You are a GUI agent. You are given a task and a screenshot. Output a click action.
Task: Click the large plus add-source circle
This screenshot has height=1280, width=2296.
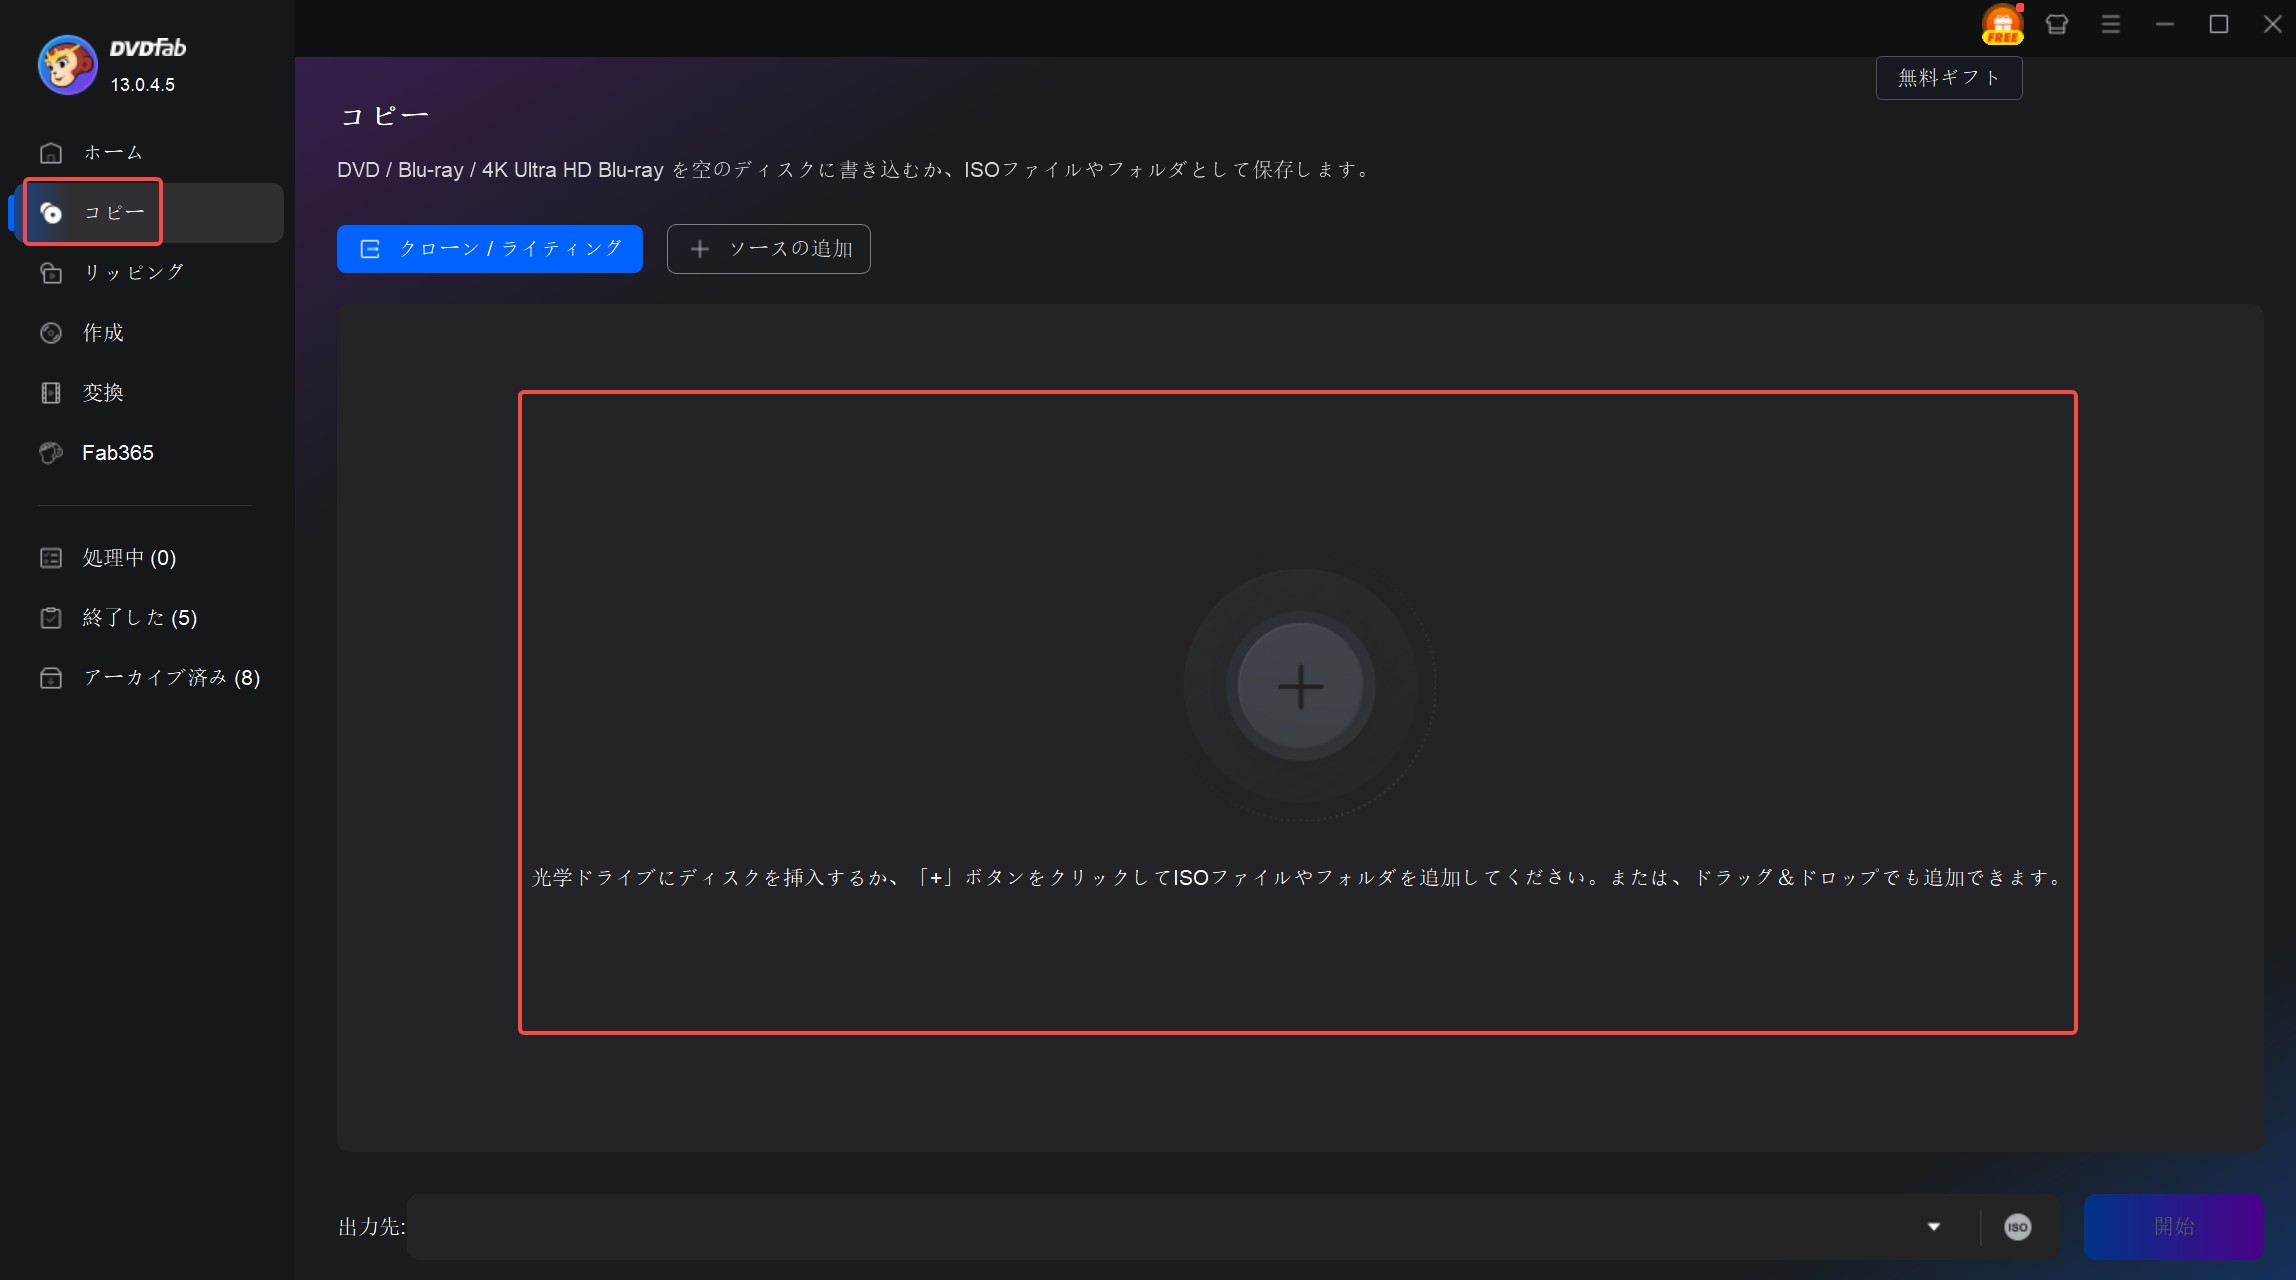pyautogui.click(x=1300, y=687)
